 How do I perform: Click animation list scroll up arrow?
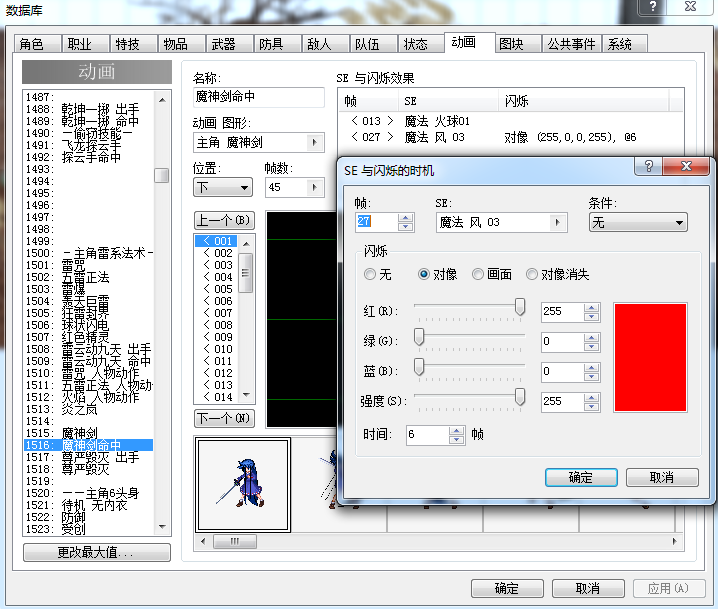coord(162,99)
